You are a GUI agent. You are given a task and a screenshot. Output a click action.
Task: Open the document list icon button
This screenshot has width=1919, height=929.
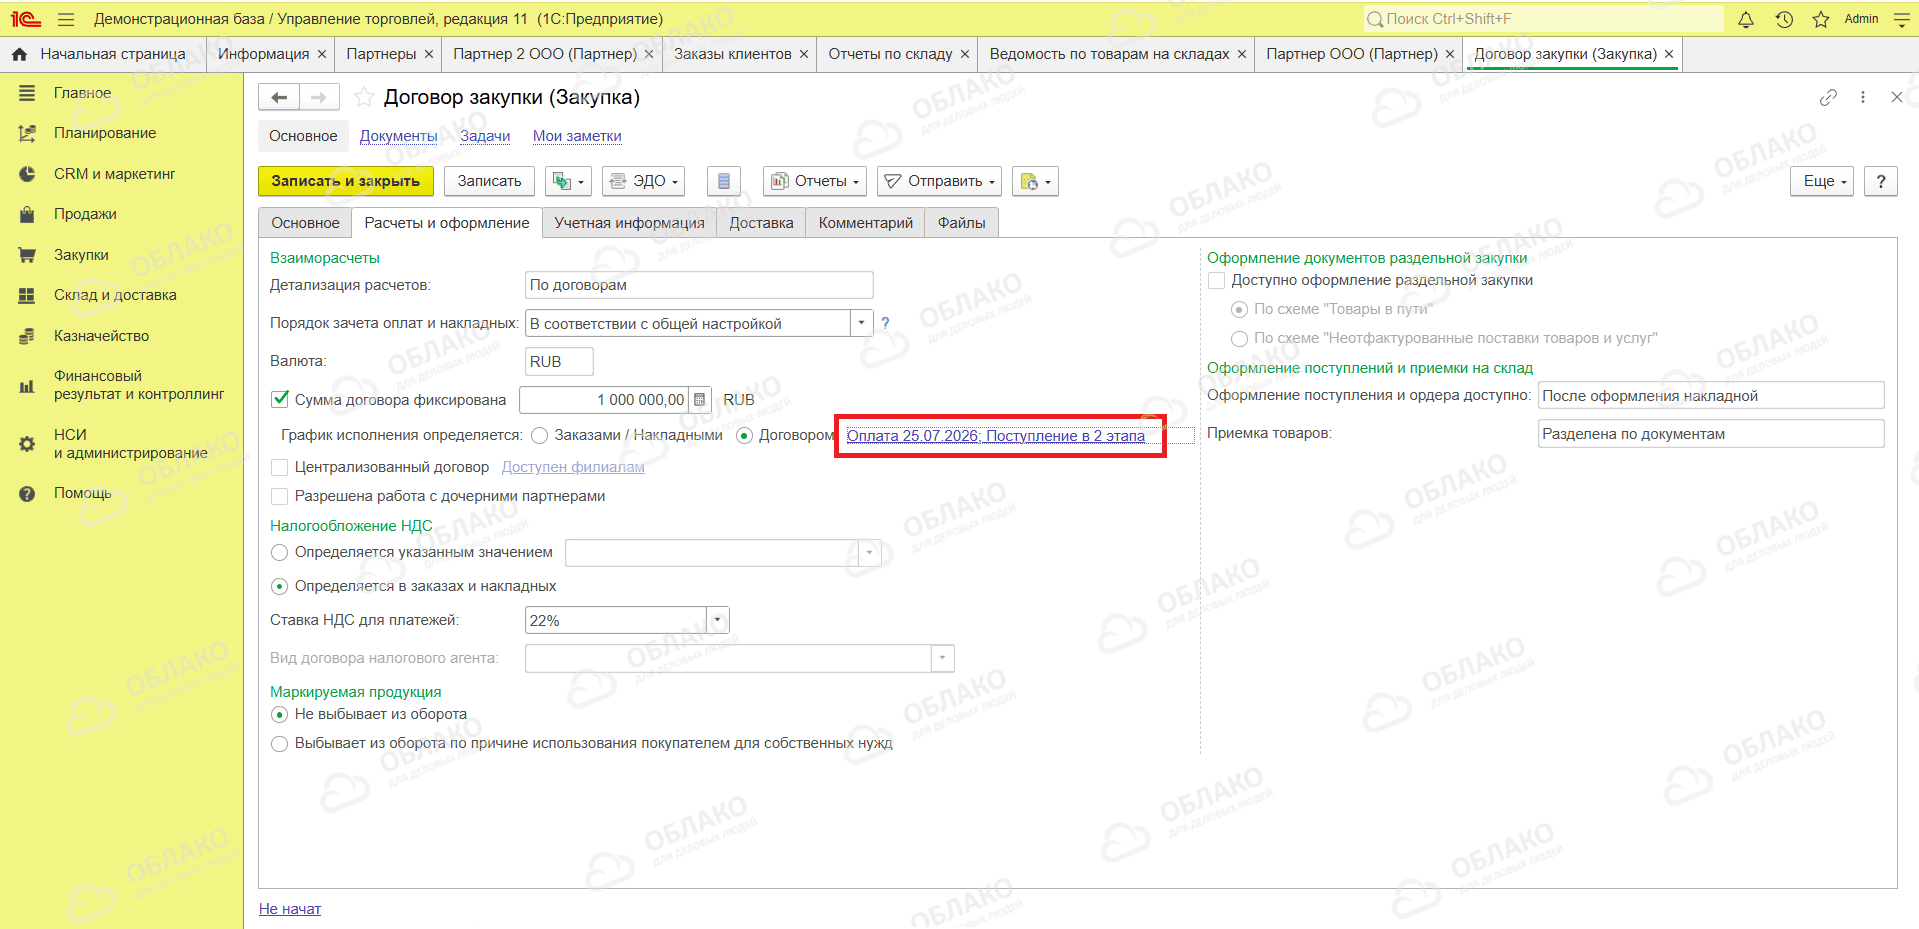click(x=724, y=181)
